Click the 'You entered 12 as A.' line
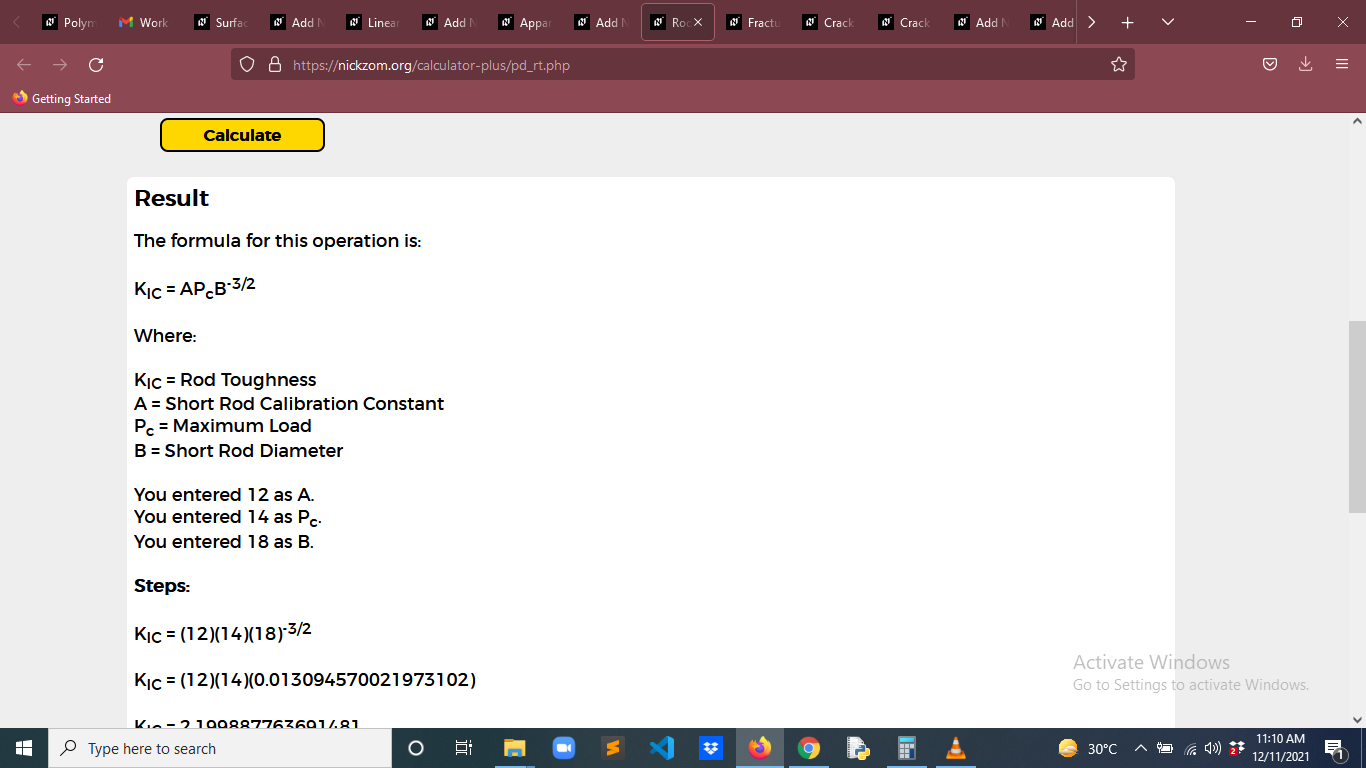This screenshot has width=1366, height=768. pyautogui.click(x=225, y=495)
